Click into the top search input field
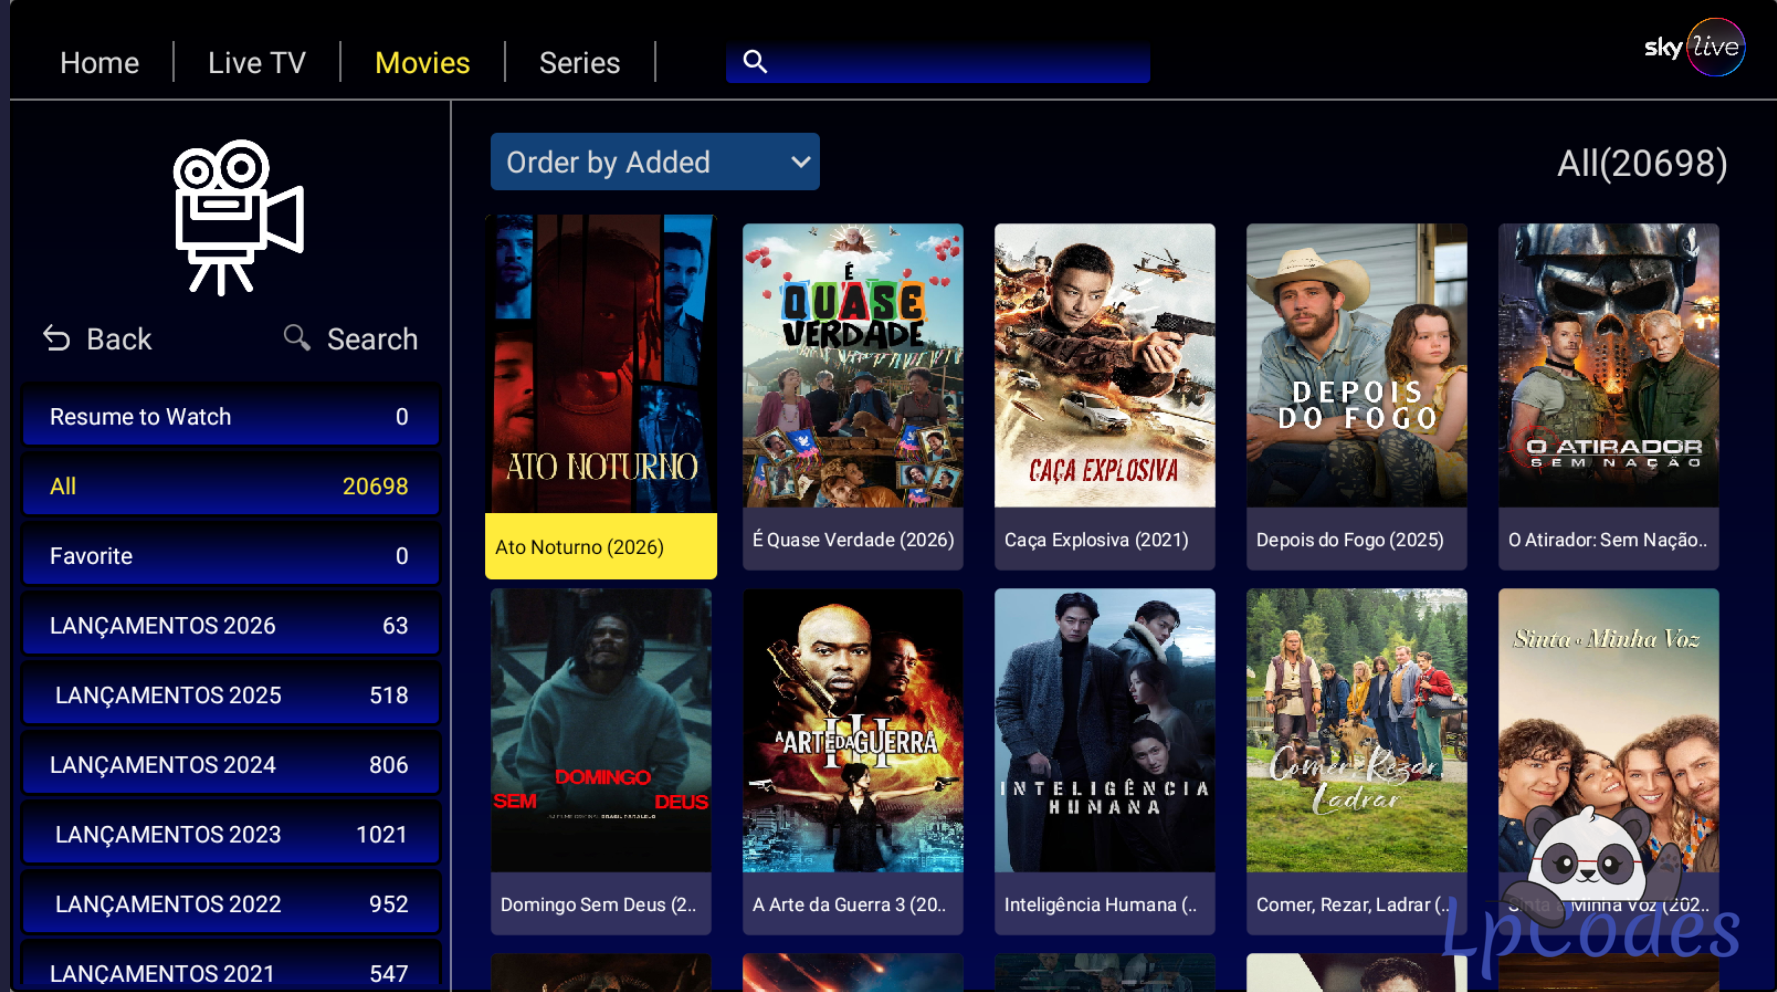 (938, 62)
